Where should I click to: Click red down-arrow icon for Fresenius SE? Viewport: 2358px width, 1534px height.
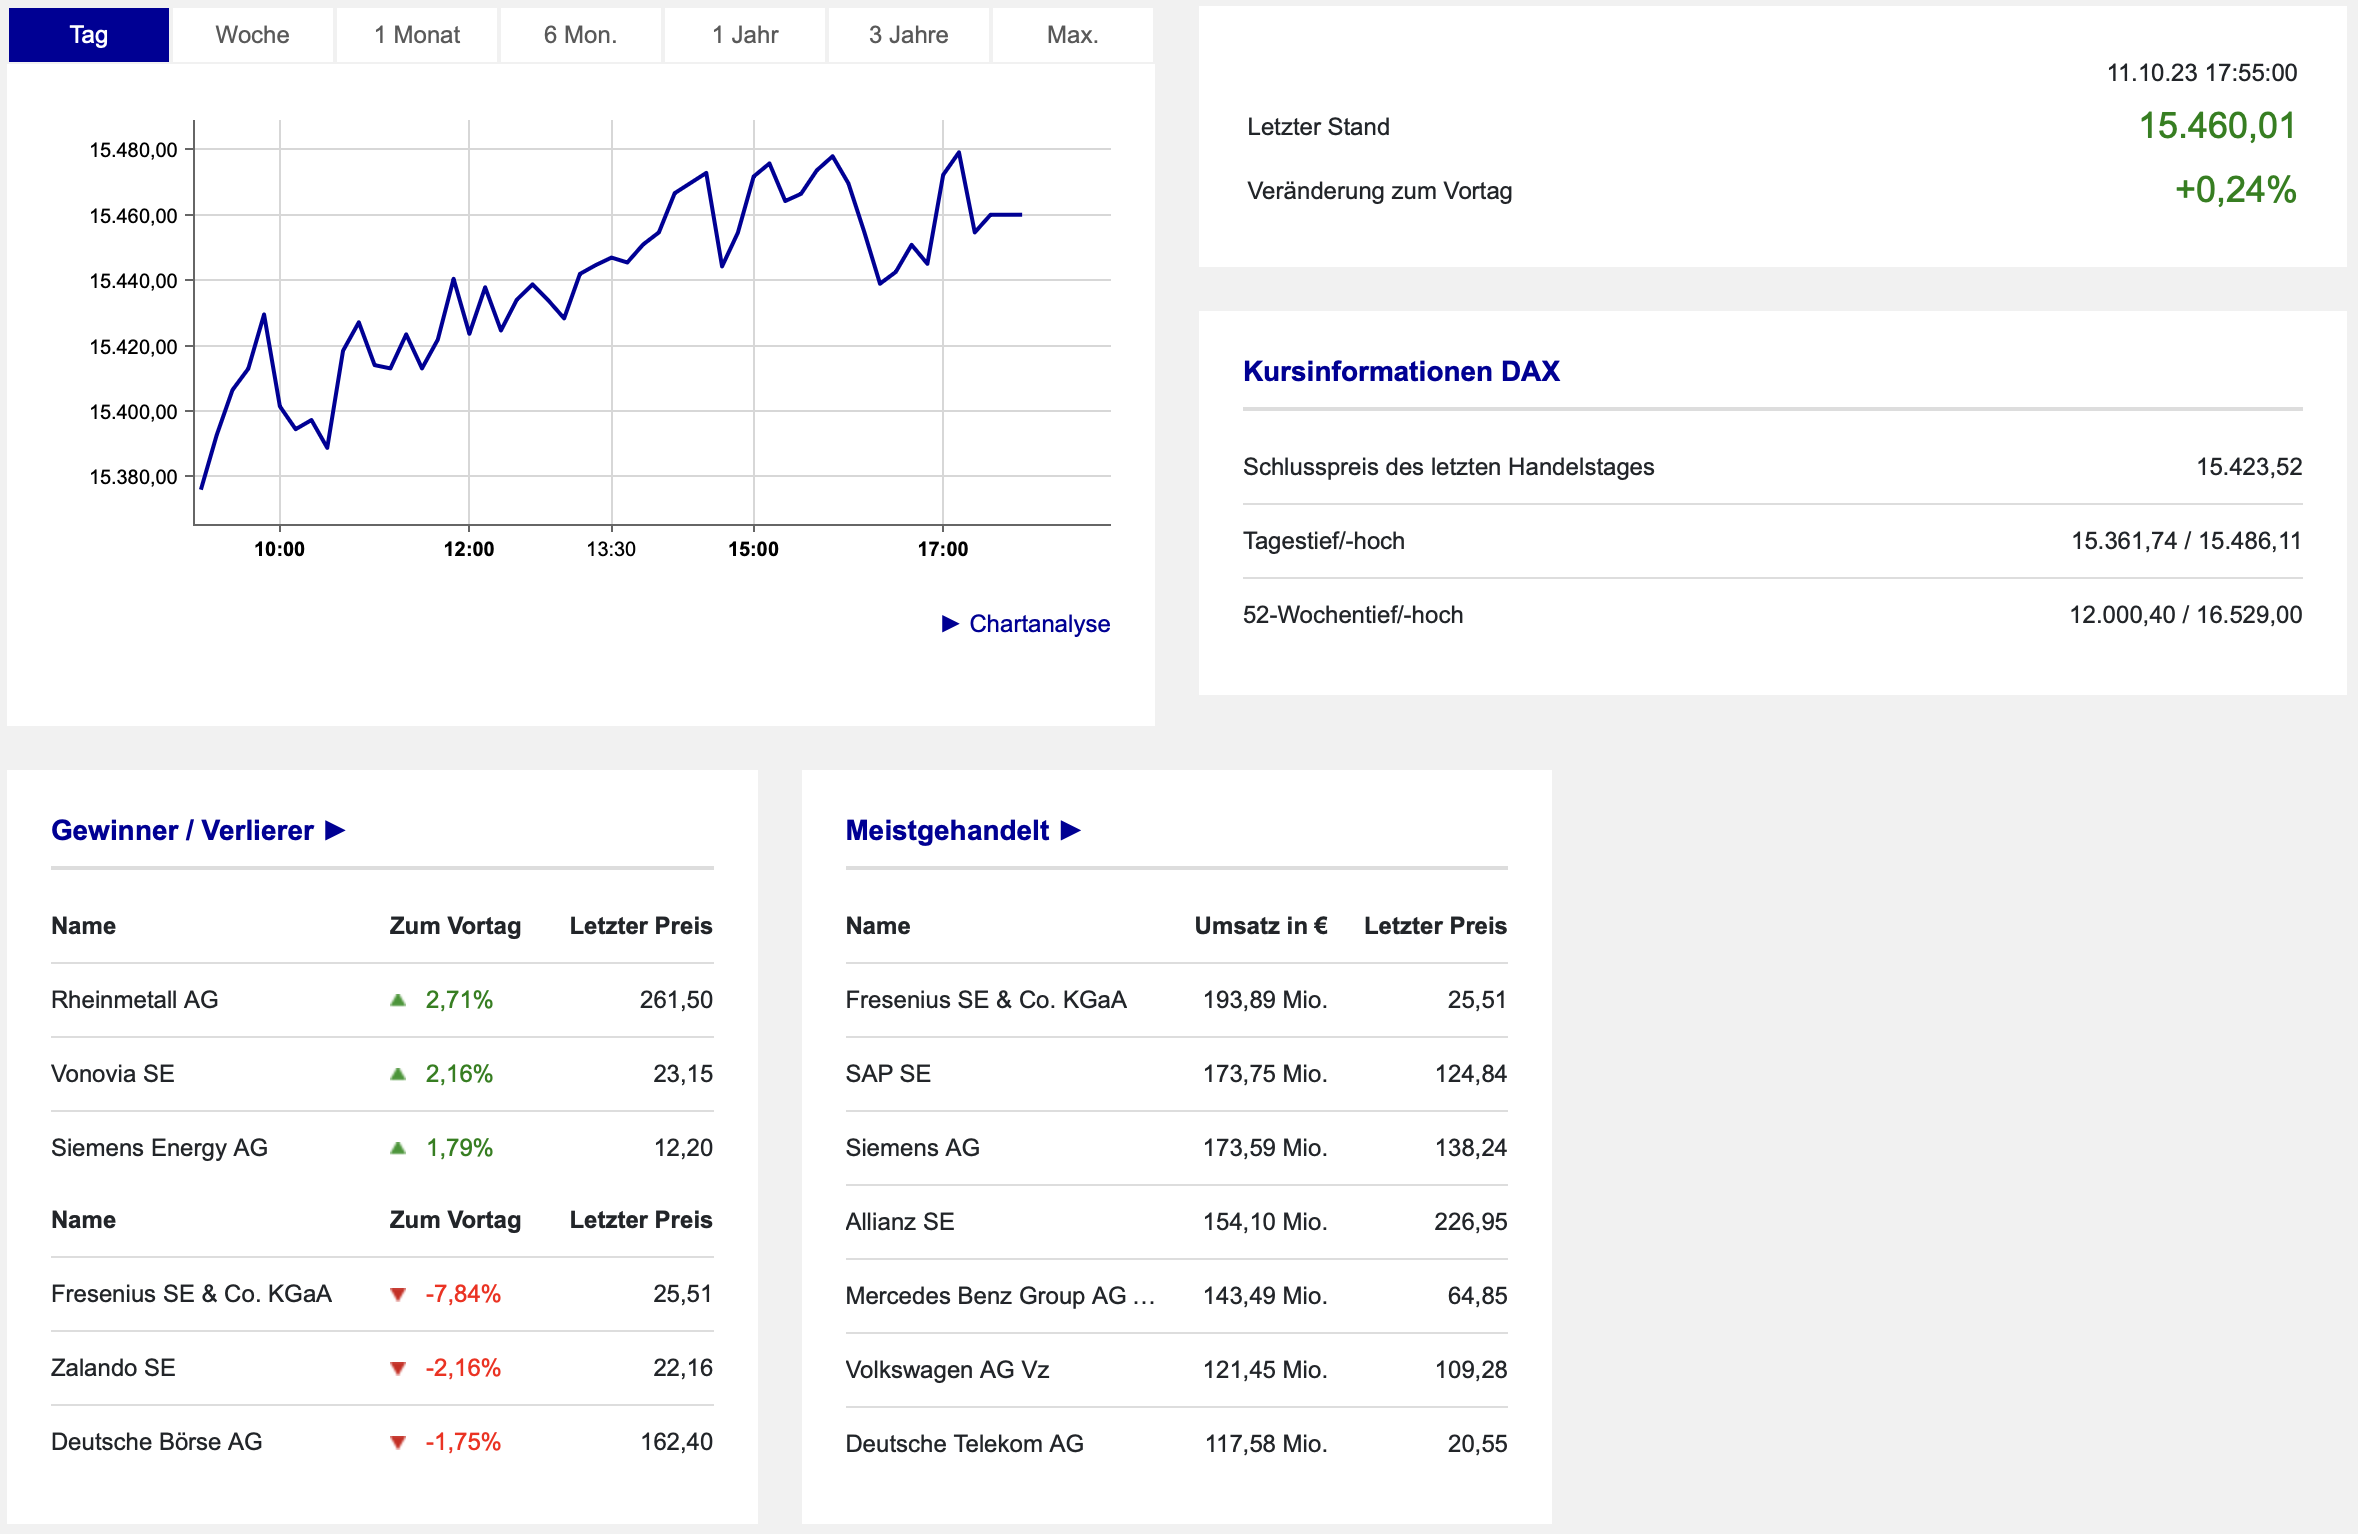coord(398,1294)
